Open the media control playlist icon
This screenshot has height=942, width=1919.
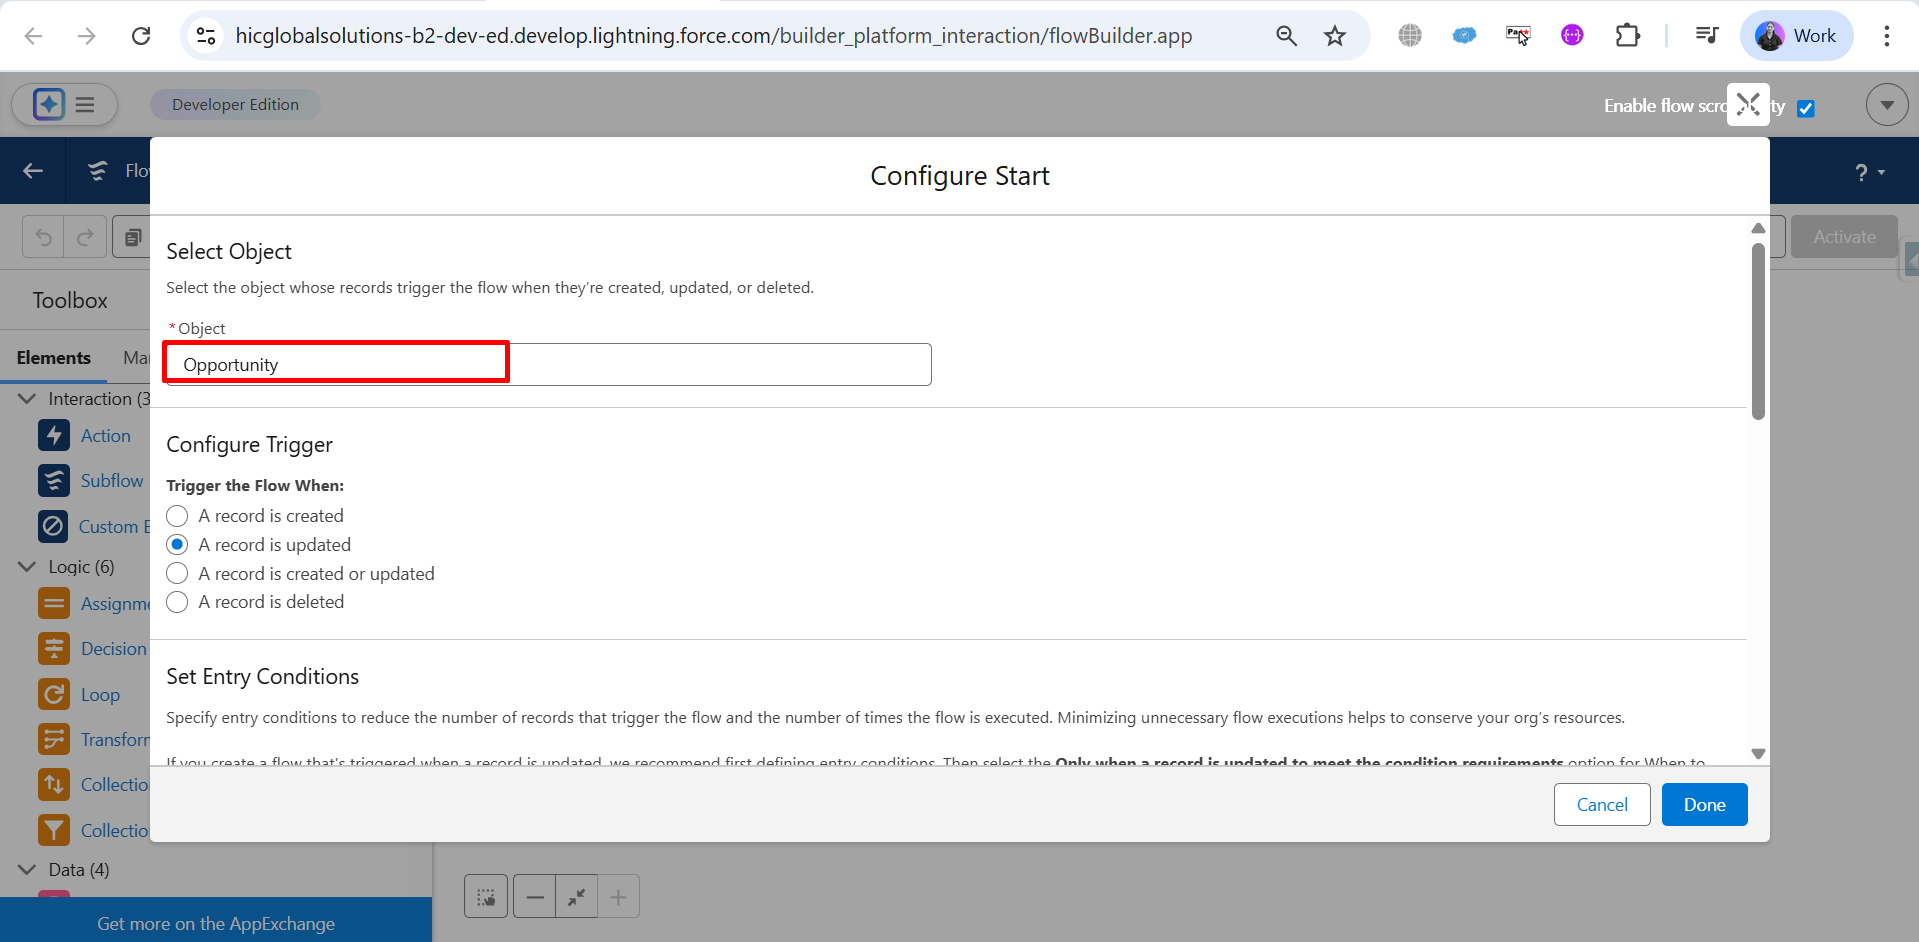click(1706, 36)
